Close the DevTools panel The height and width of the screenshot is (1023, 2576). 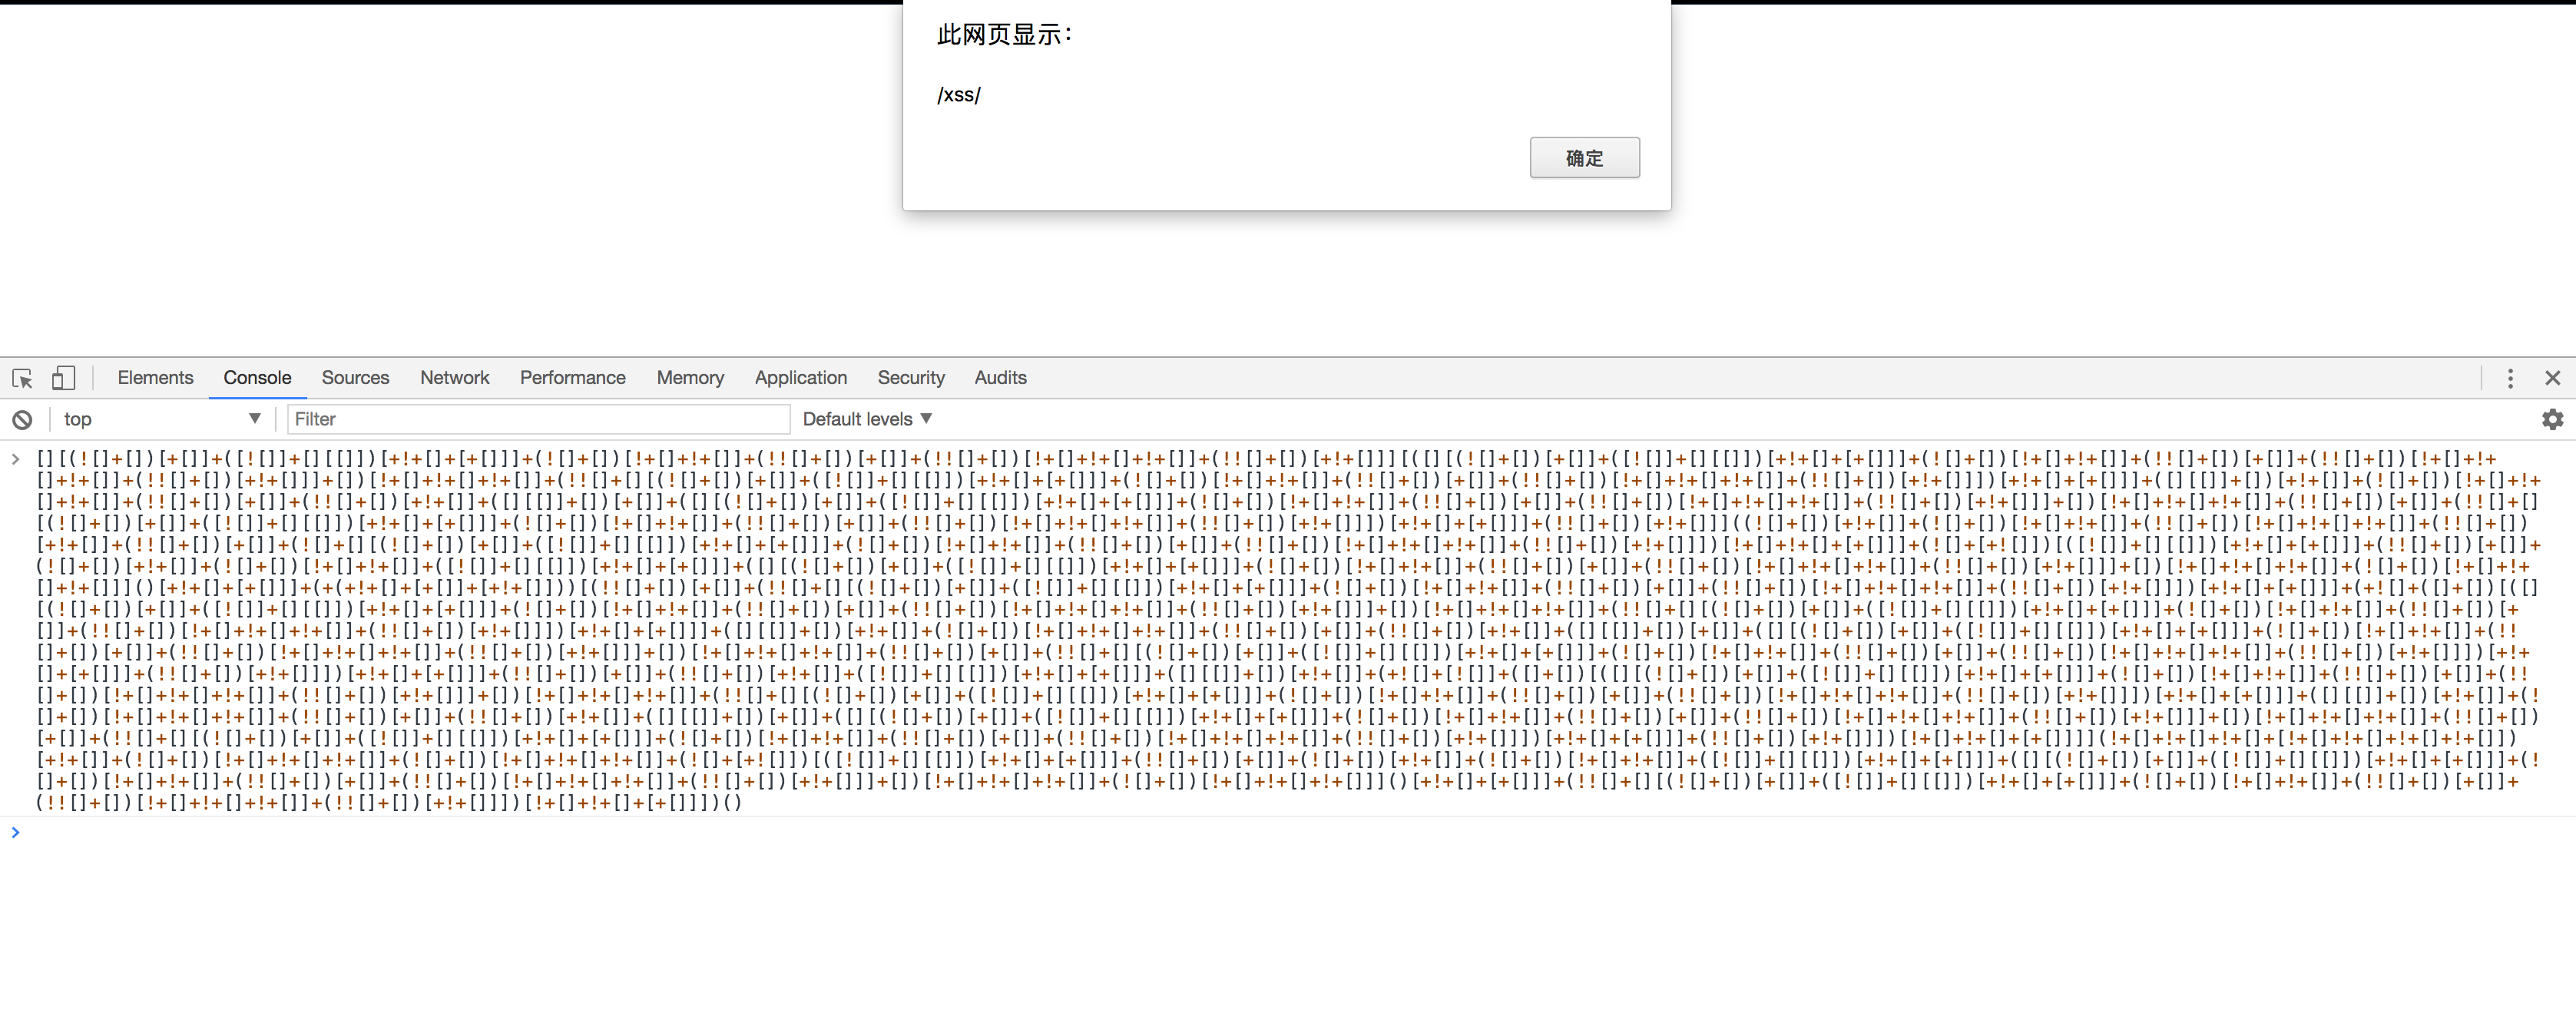coord(2554,378)
